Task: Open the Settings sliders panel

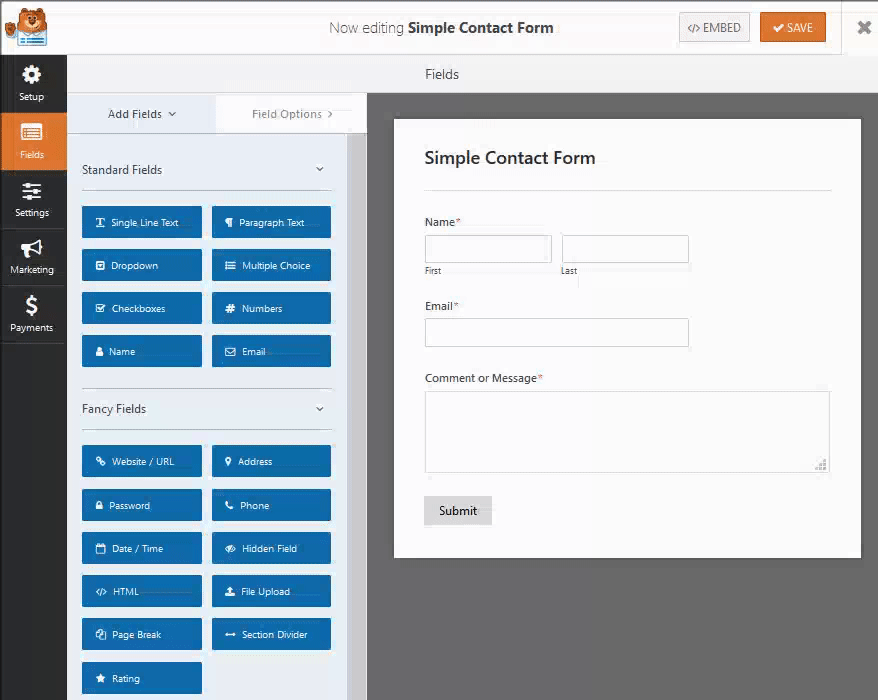Action: [x=32, y=200]
